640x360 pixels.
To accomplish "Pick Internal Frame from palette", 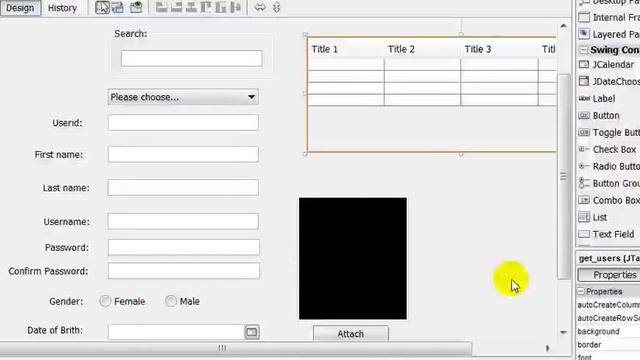I will (609, 17).
